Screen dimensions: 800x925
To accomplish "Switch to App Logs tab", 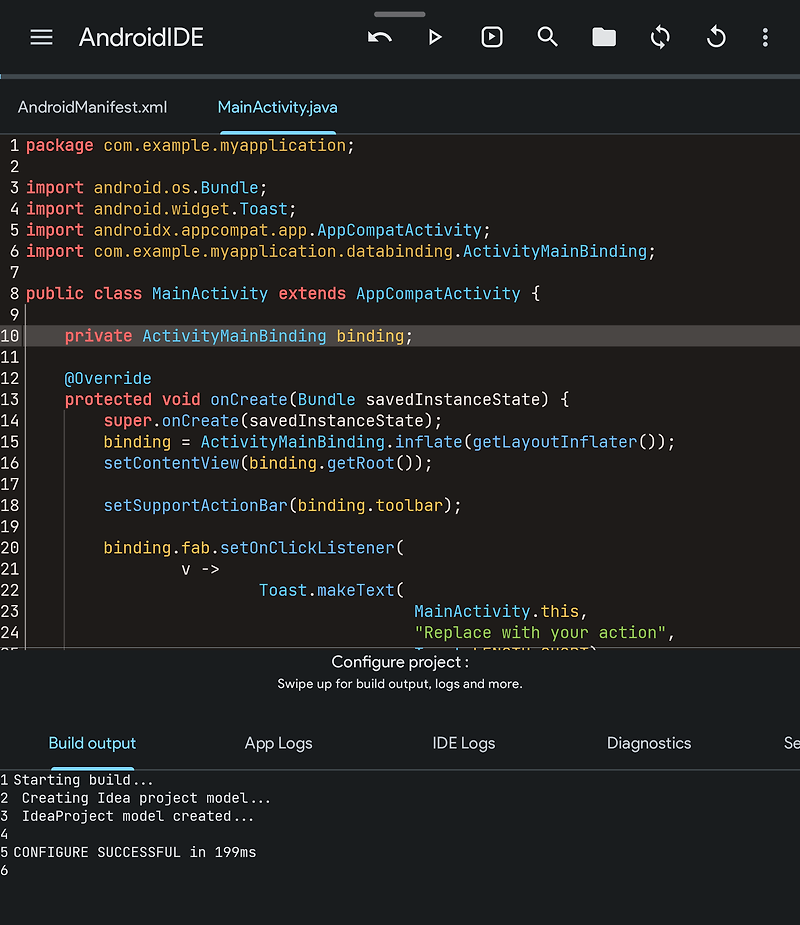I will coord(278,743).
